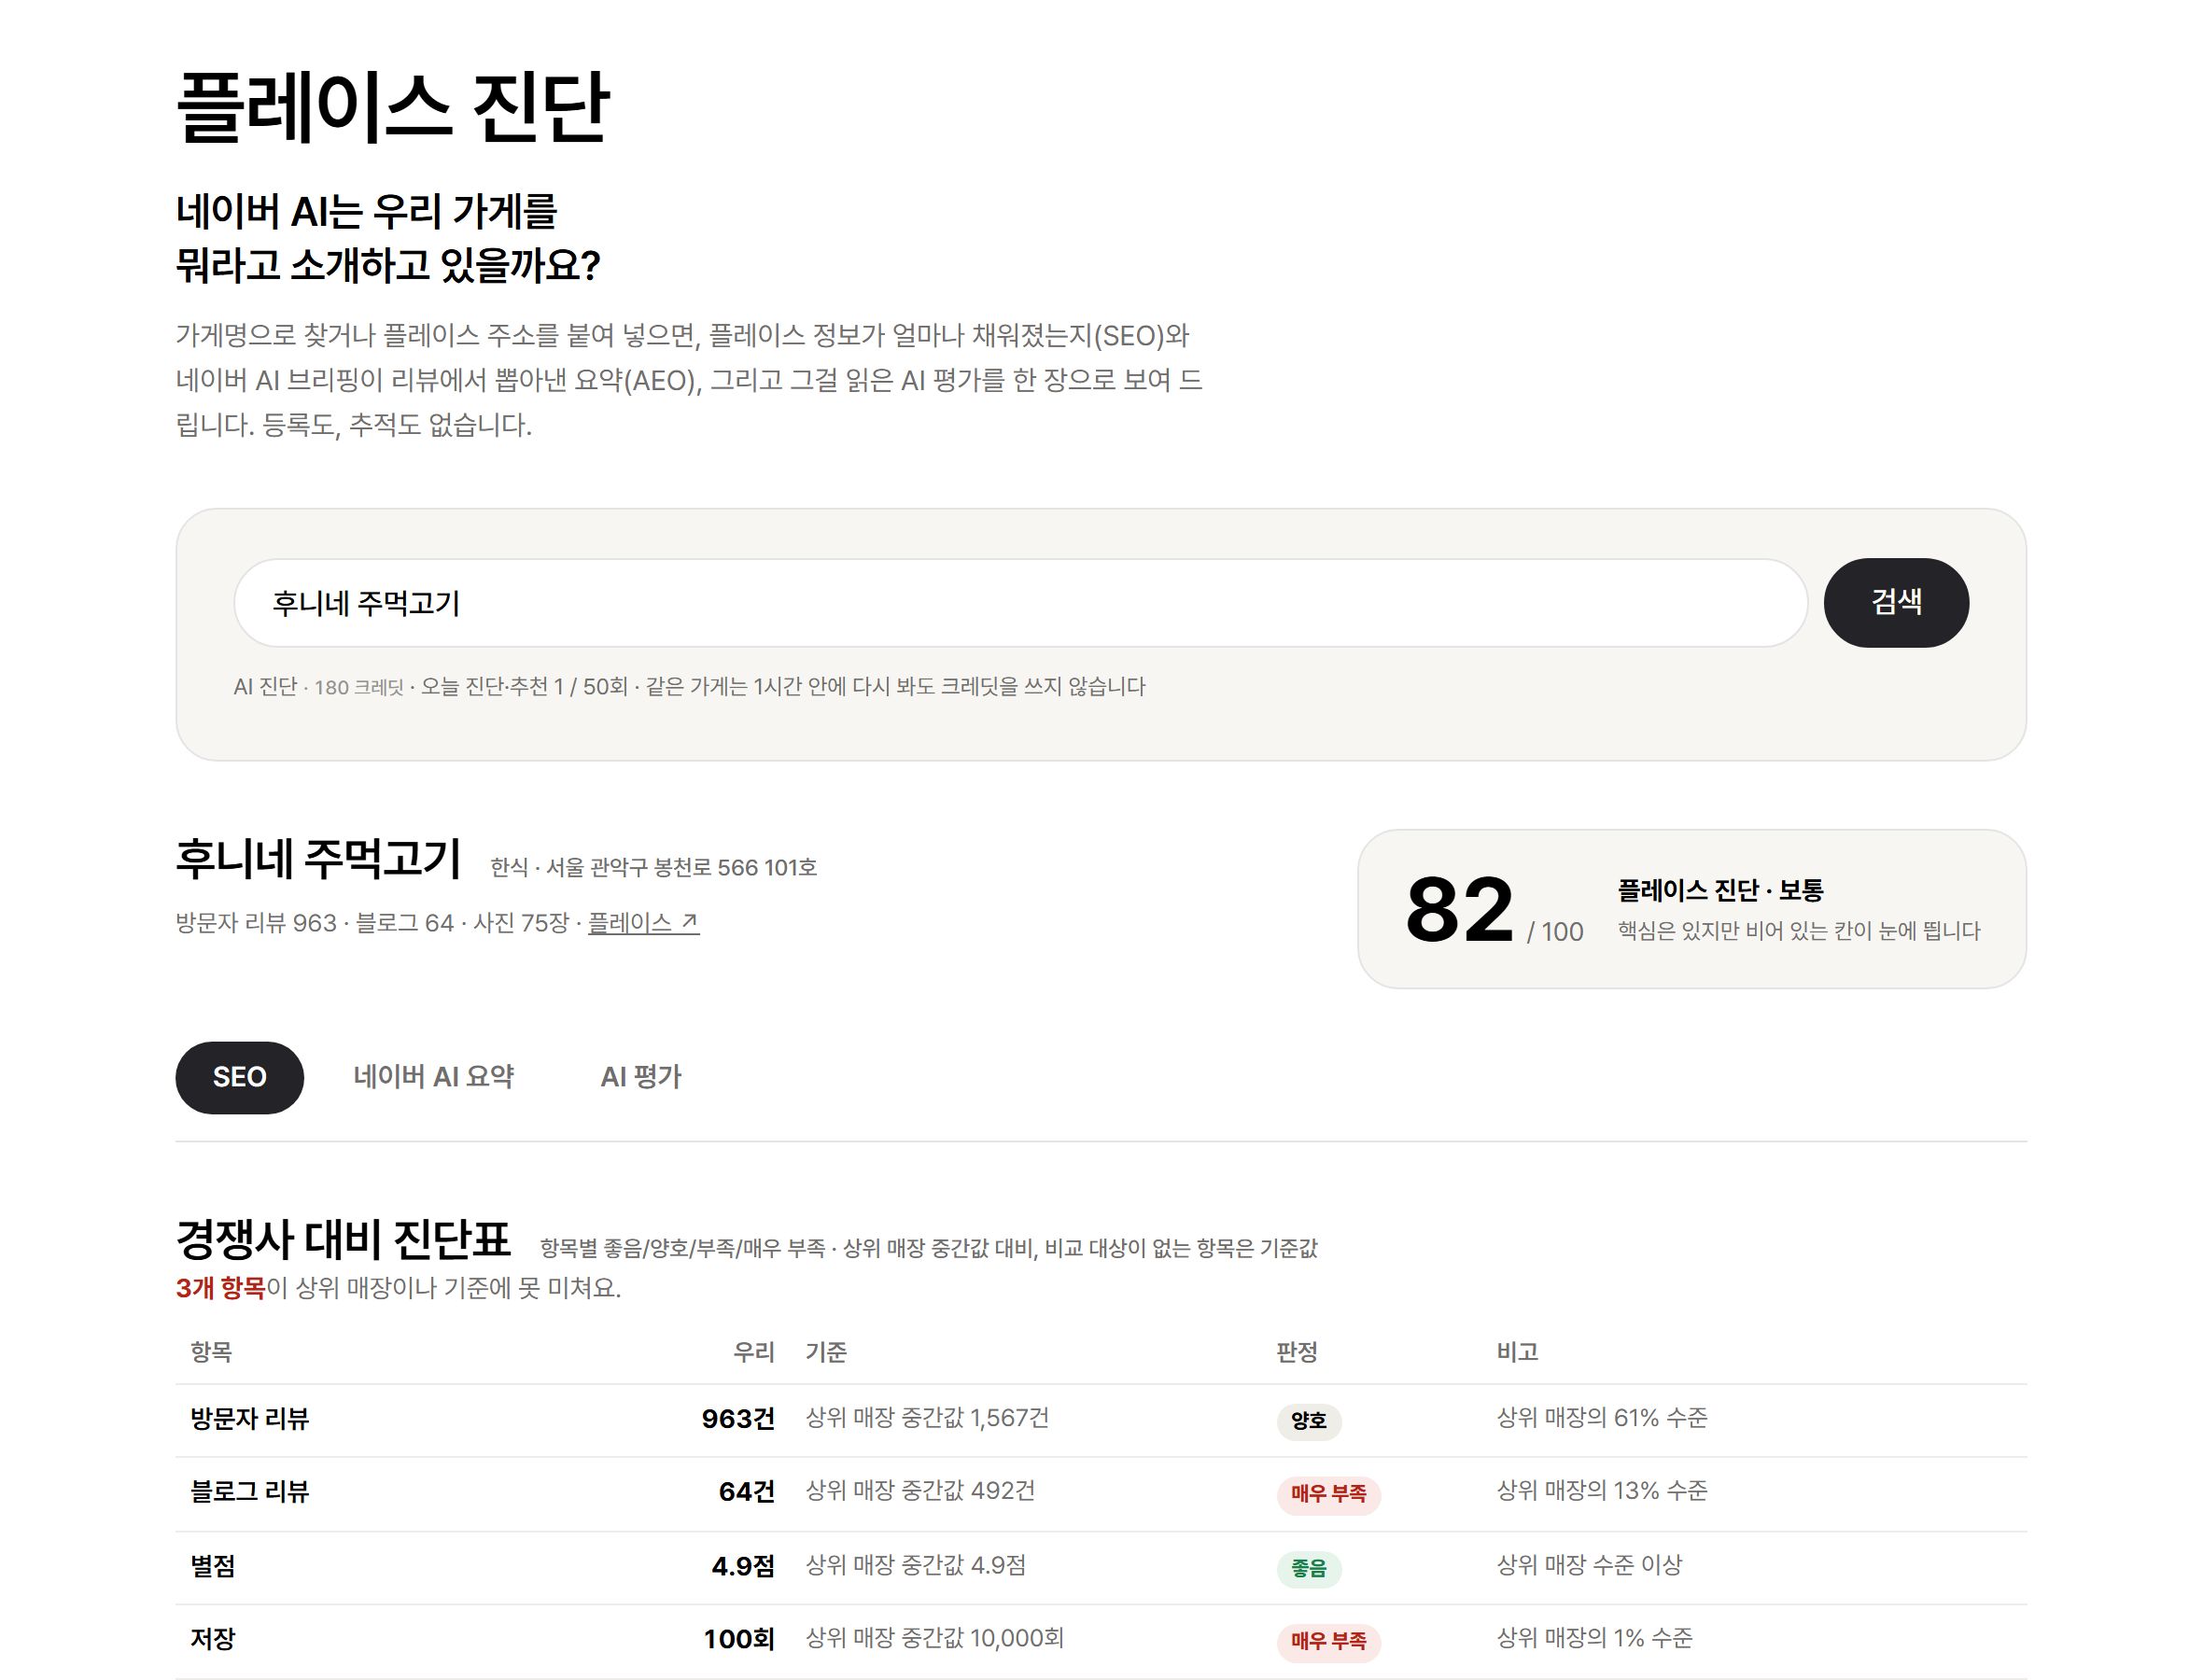Click the 기준 column header
Viewport: 2203px width, 1680px height.
826,1352
